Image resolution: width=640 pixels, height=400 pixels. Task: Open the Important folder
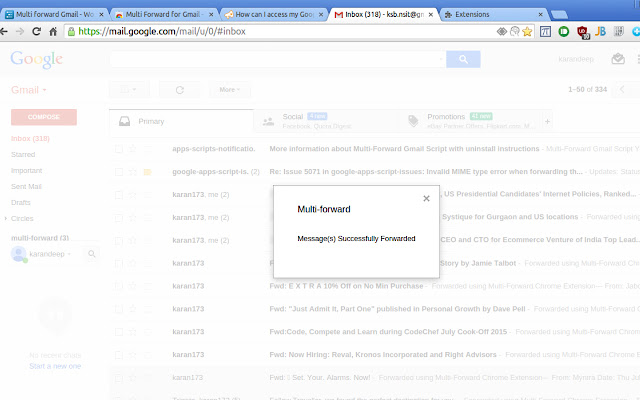(26, 171)
